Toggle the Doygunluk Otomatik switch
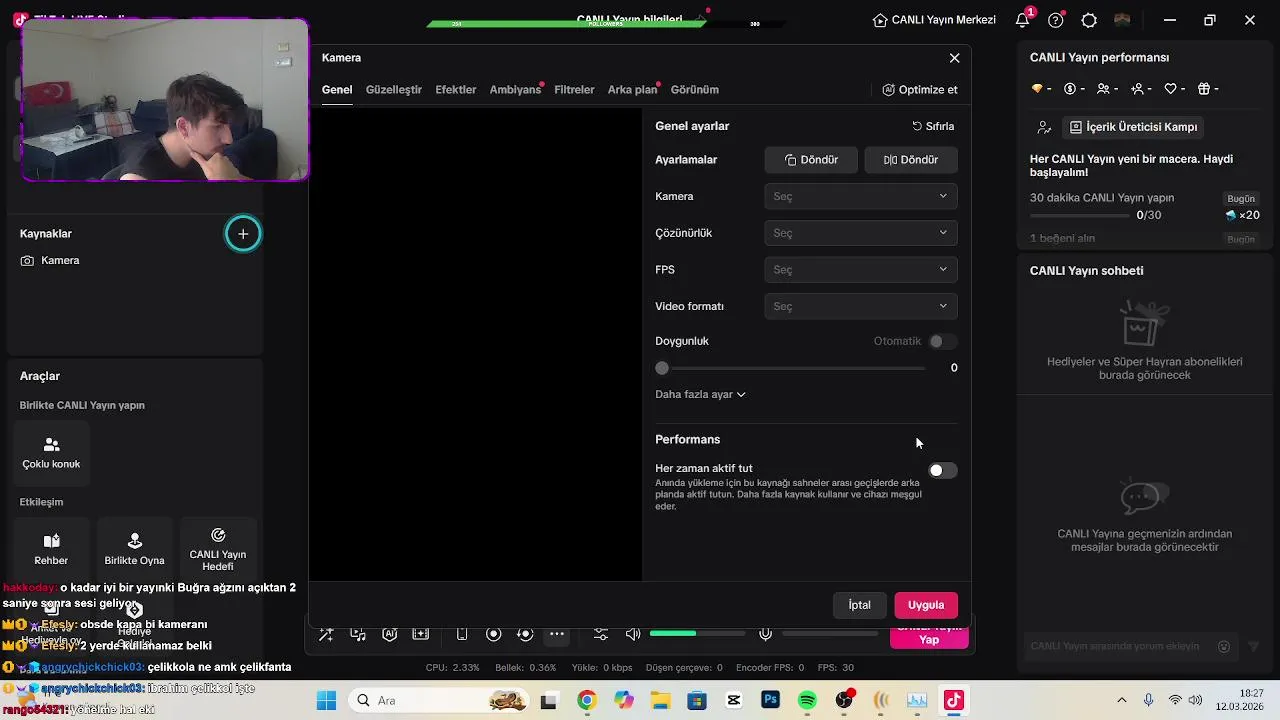Viewport: 1280px width, 720px height. pyautogui.click(x=942, y=341)
